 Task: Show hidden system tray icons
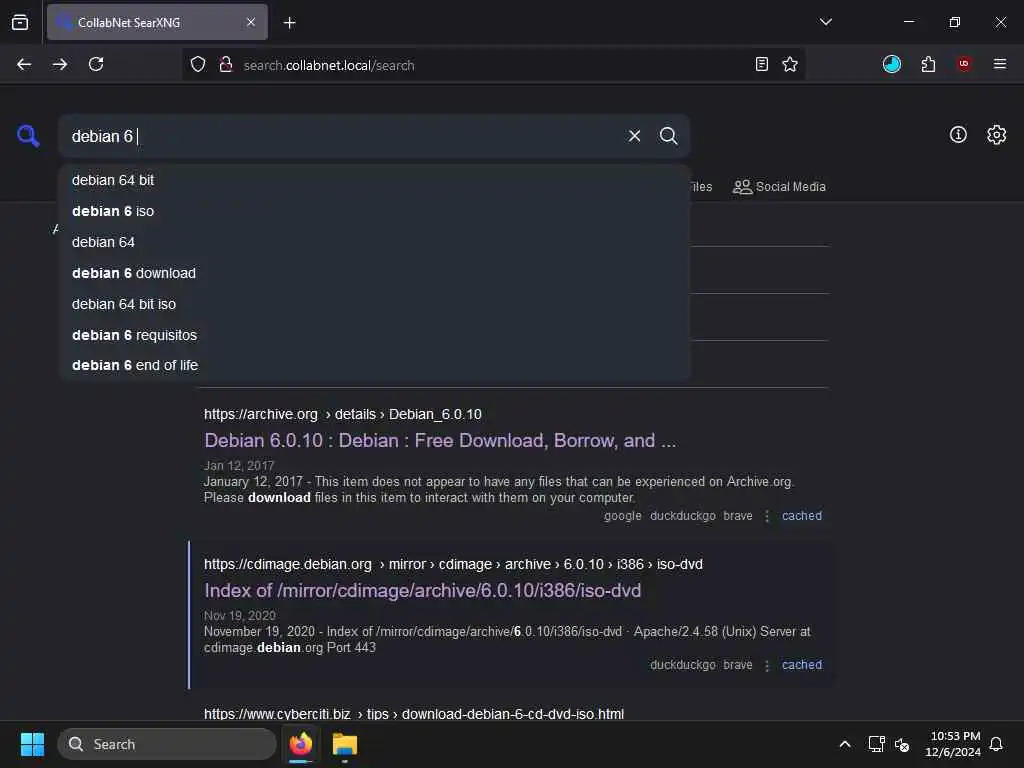[x=844, y=744]
